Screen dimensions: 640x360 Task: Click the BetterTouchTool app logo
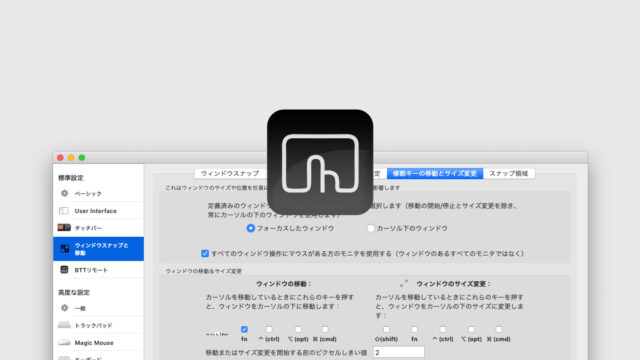coord(320,162)
